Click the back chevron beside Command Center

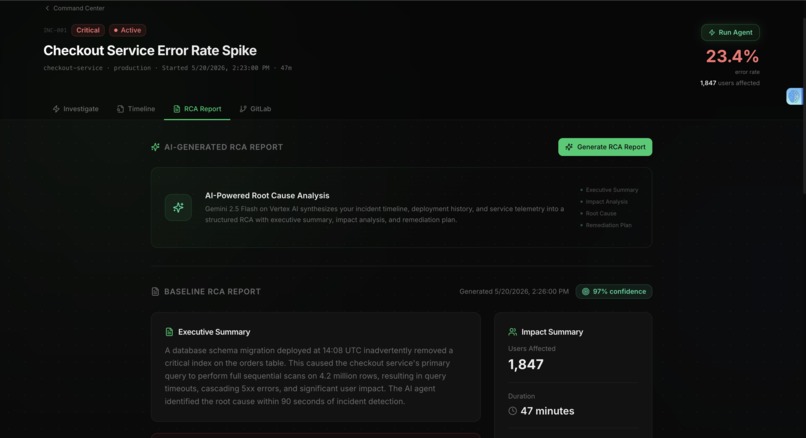[47, 8]
